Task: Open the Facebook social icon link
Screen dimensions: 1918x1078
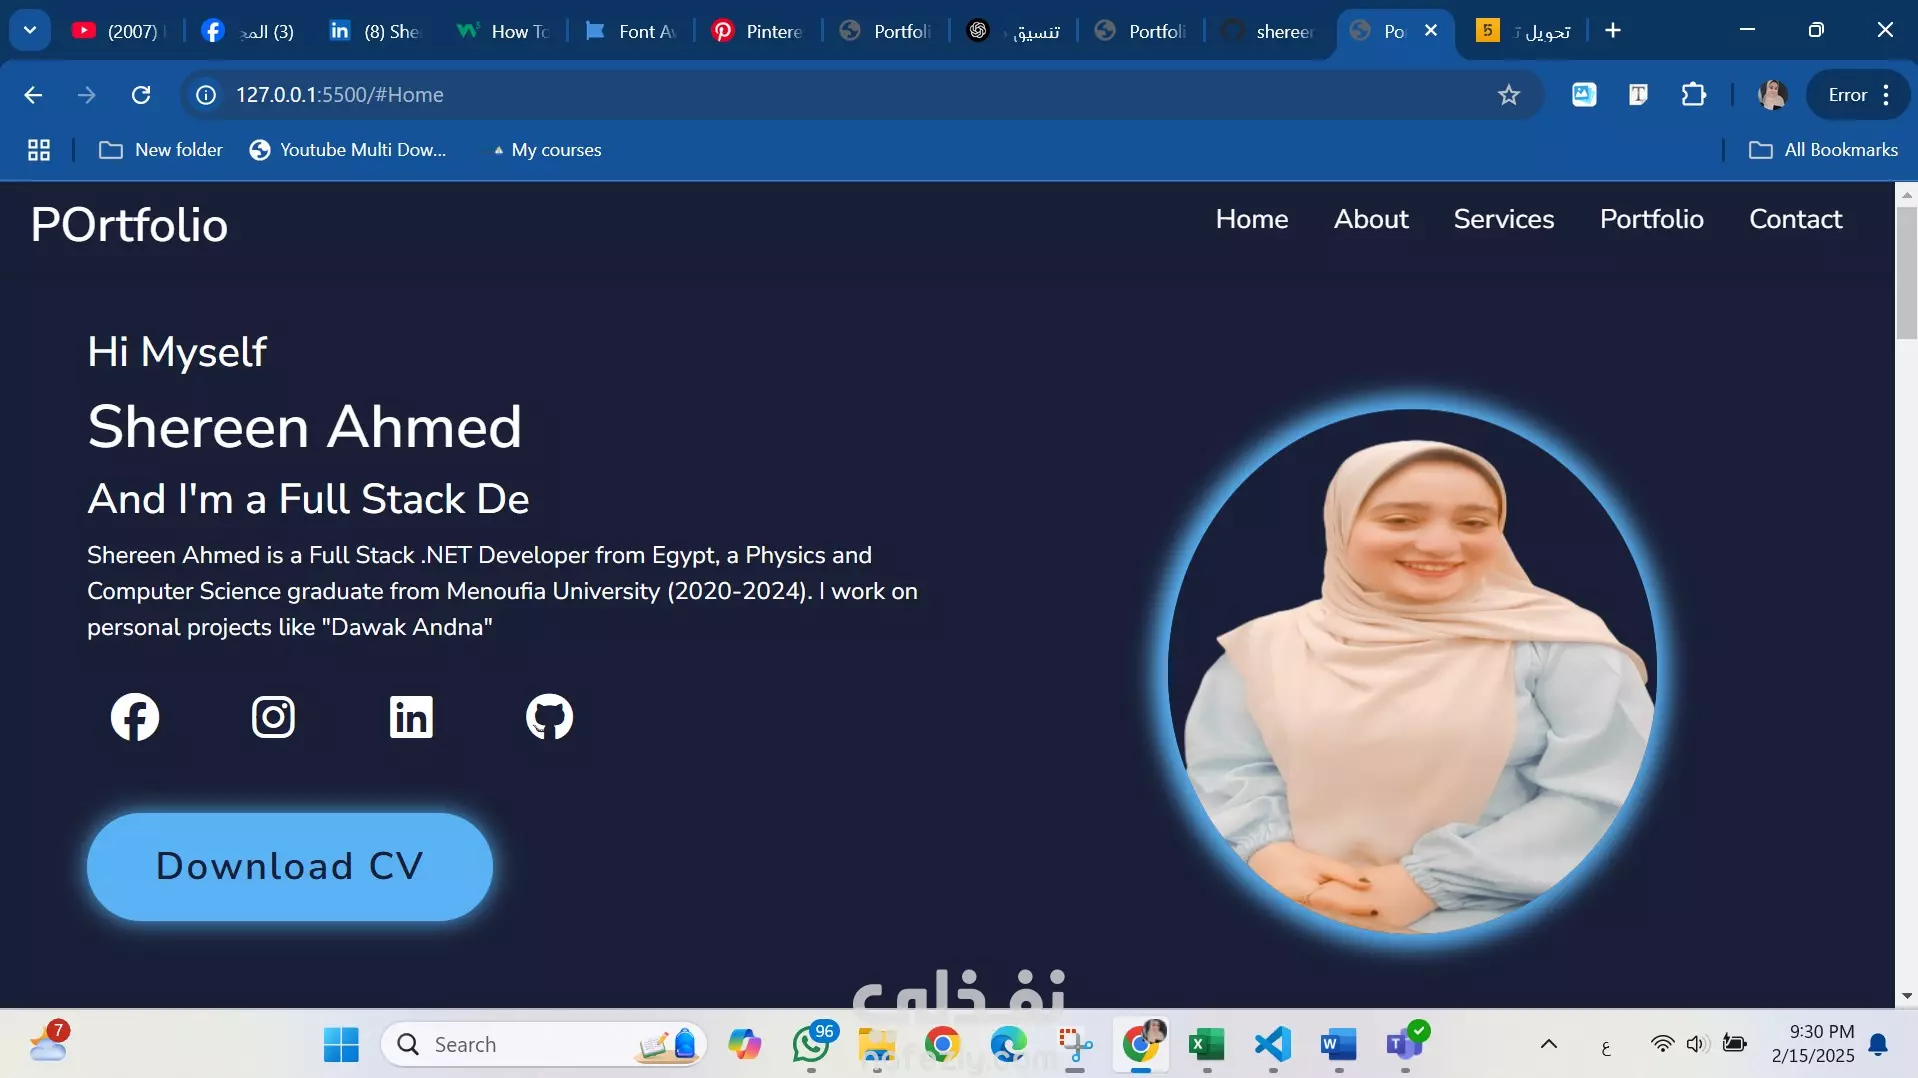Action: 135,716
